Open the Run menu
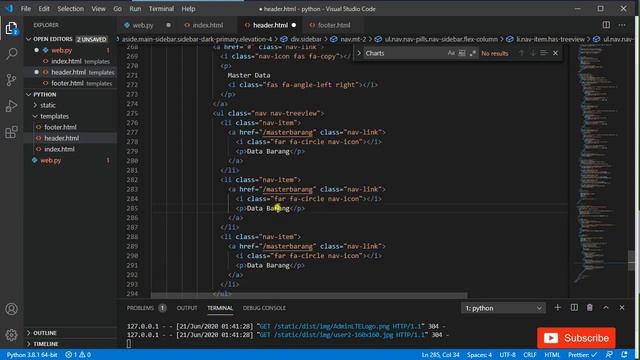Image resolution: width=640 pixels, height=360 pixels. (135, 9)
